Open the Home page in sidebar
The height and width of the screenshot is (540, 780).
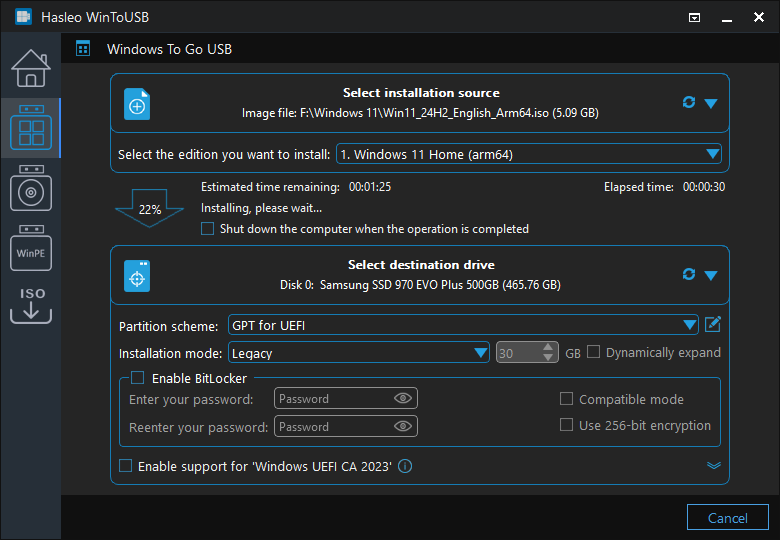pos(31,69)
